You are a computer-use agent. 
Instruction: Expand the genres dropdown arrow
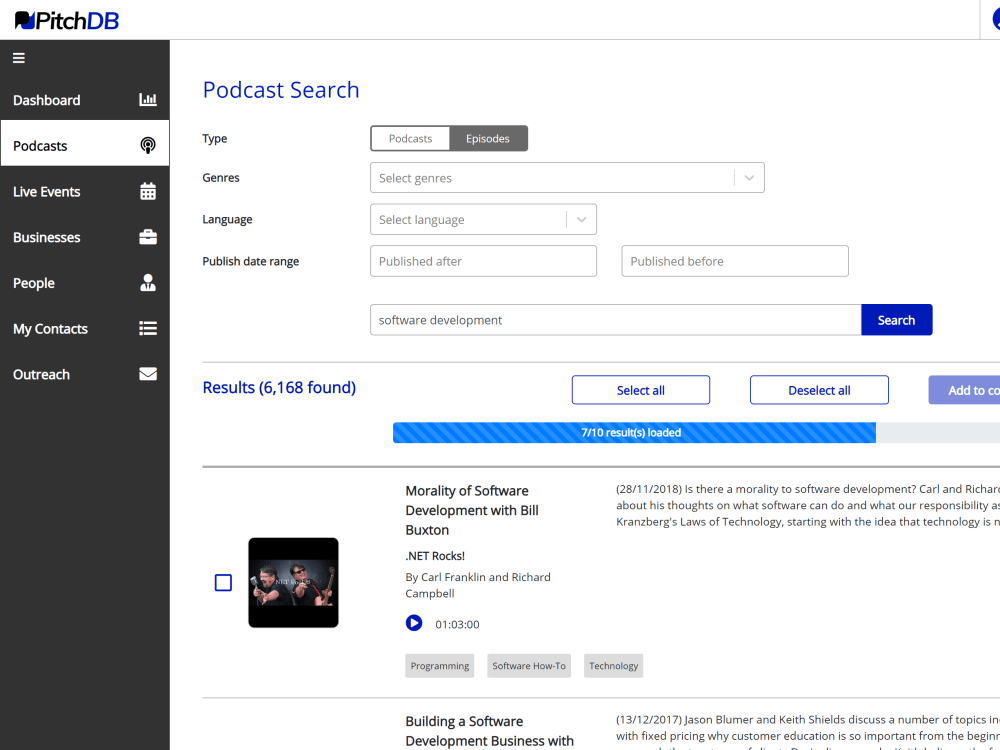pos(749,178)
